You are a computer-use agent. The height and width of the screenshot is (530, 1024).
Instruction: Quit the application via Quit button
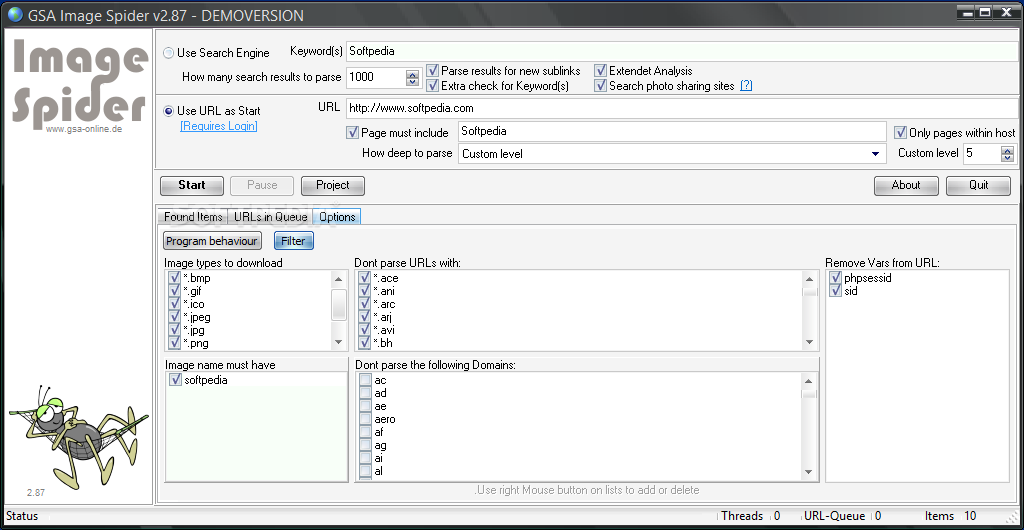pos(978,185)
